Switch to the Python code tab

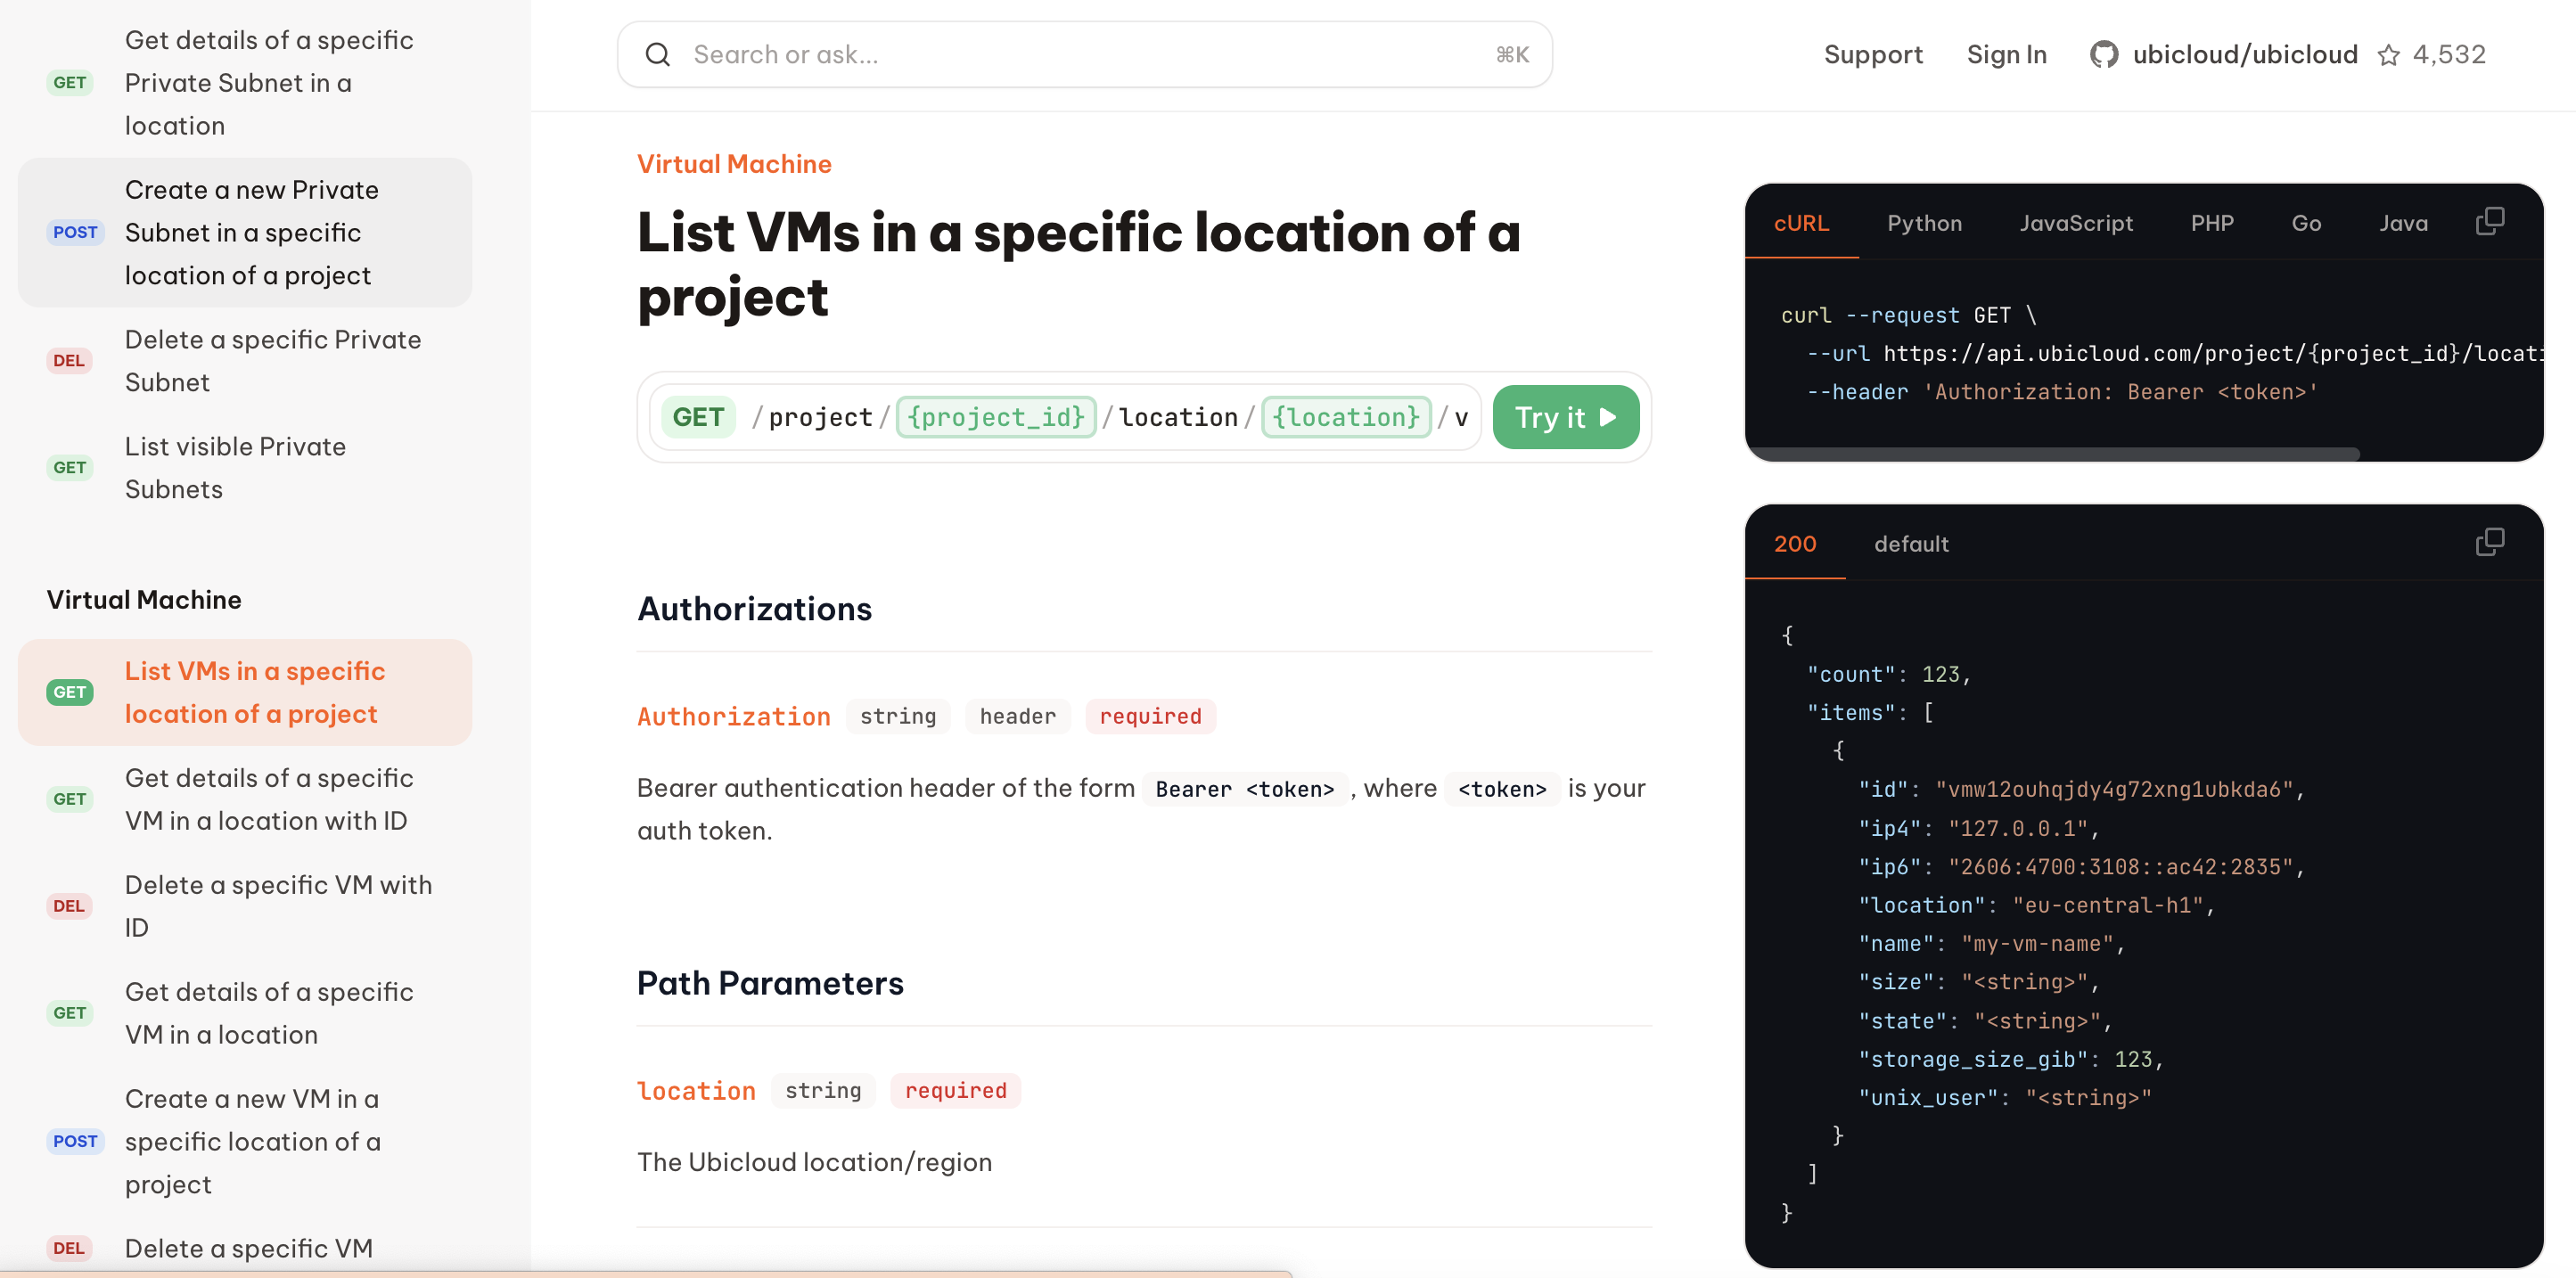pos(1924,223)
